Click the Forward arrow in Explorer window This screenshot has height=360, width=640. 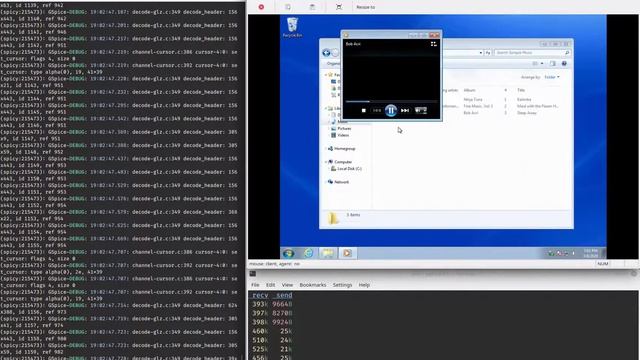[x=335, y=53]
